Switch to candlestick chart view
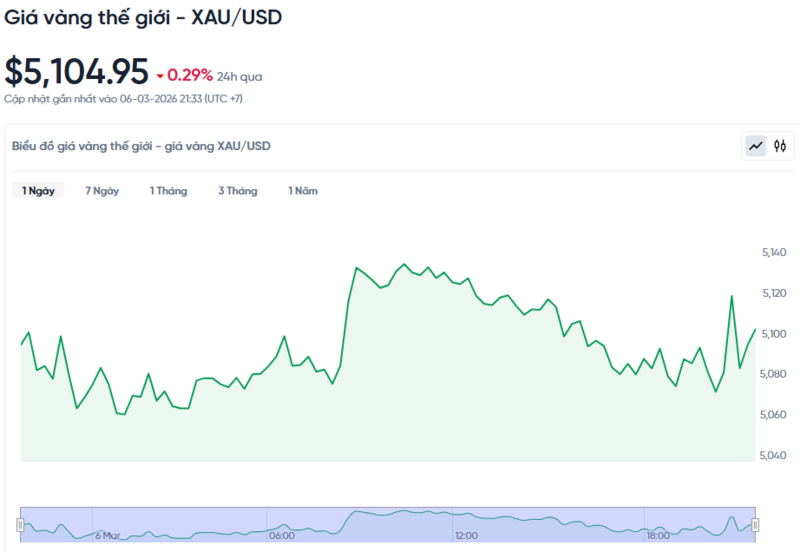Image resolution: width=800 pixels, height=552 pixels. click(780, 146)
